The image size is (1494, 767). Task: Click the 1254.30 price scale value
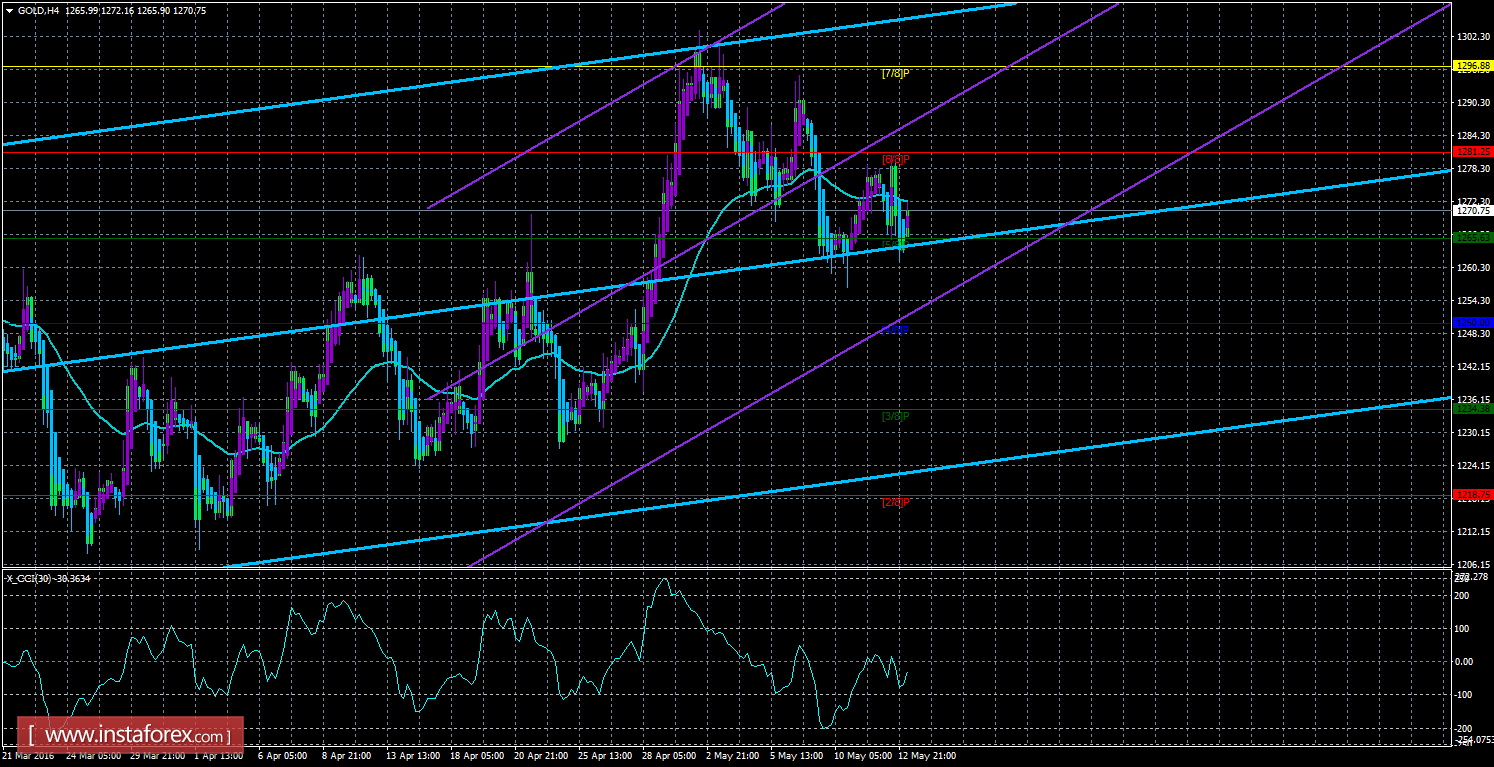click(1474, 301)
